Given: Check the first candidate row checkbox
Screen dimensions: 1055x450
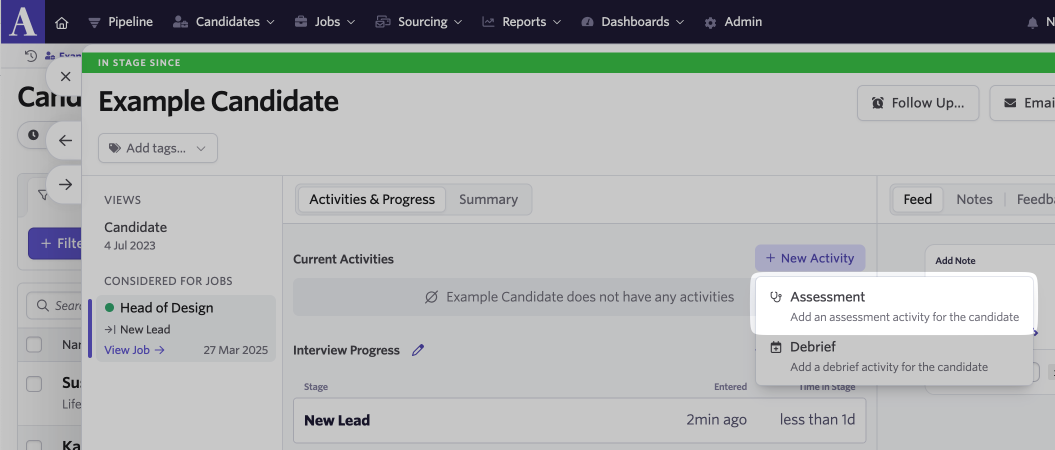Looking at the screenshot, I should click(34, 384).
